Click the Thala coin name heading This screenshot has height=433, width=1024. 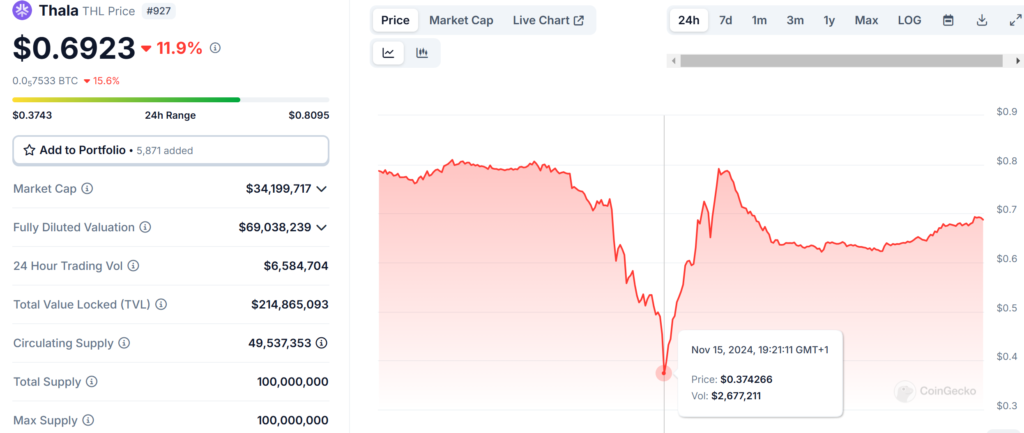tap(59, 10)
